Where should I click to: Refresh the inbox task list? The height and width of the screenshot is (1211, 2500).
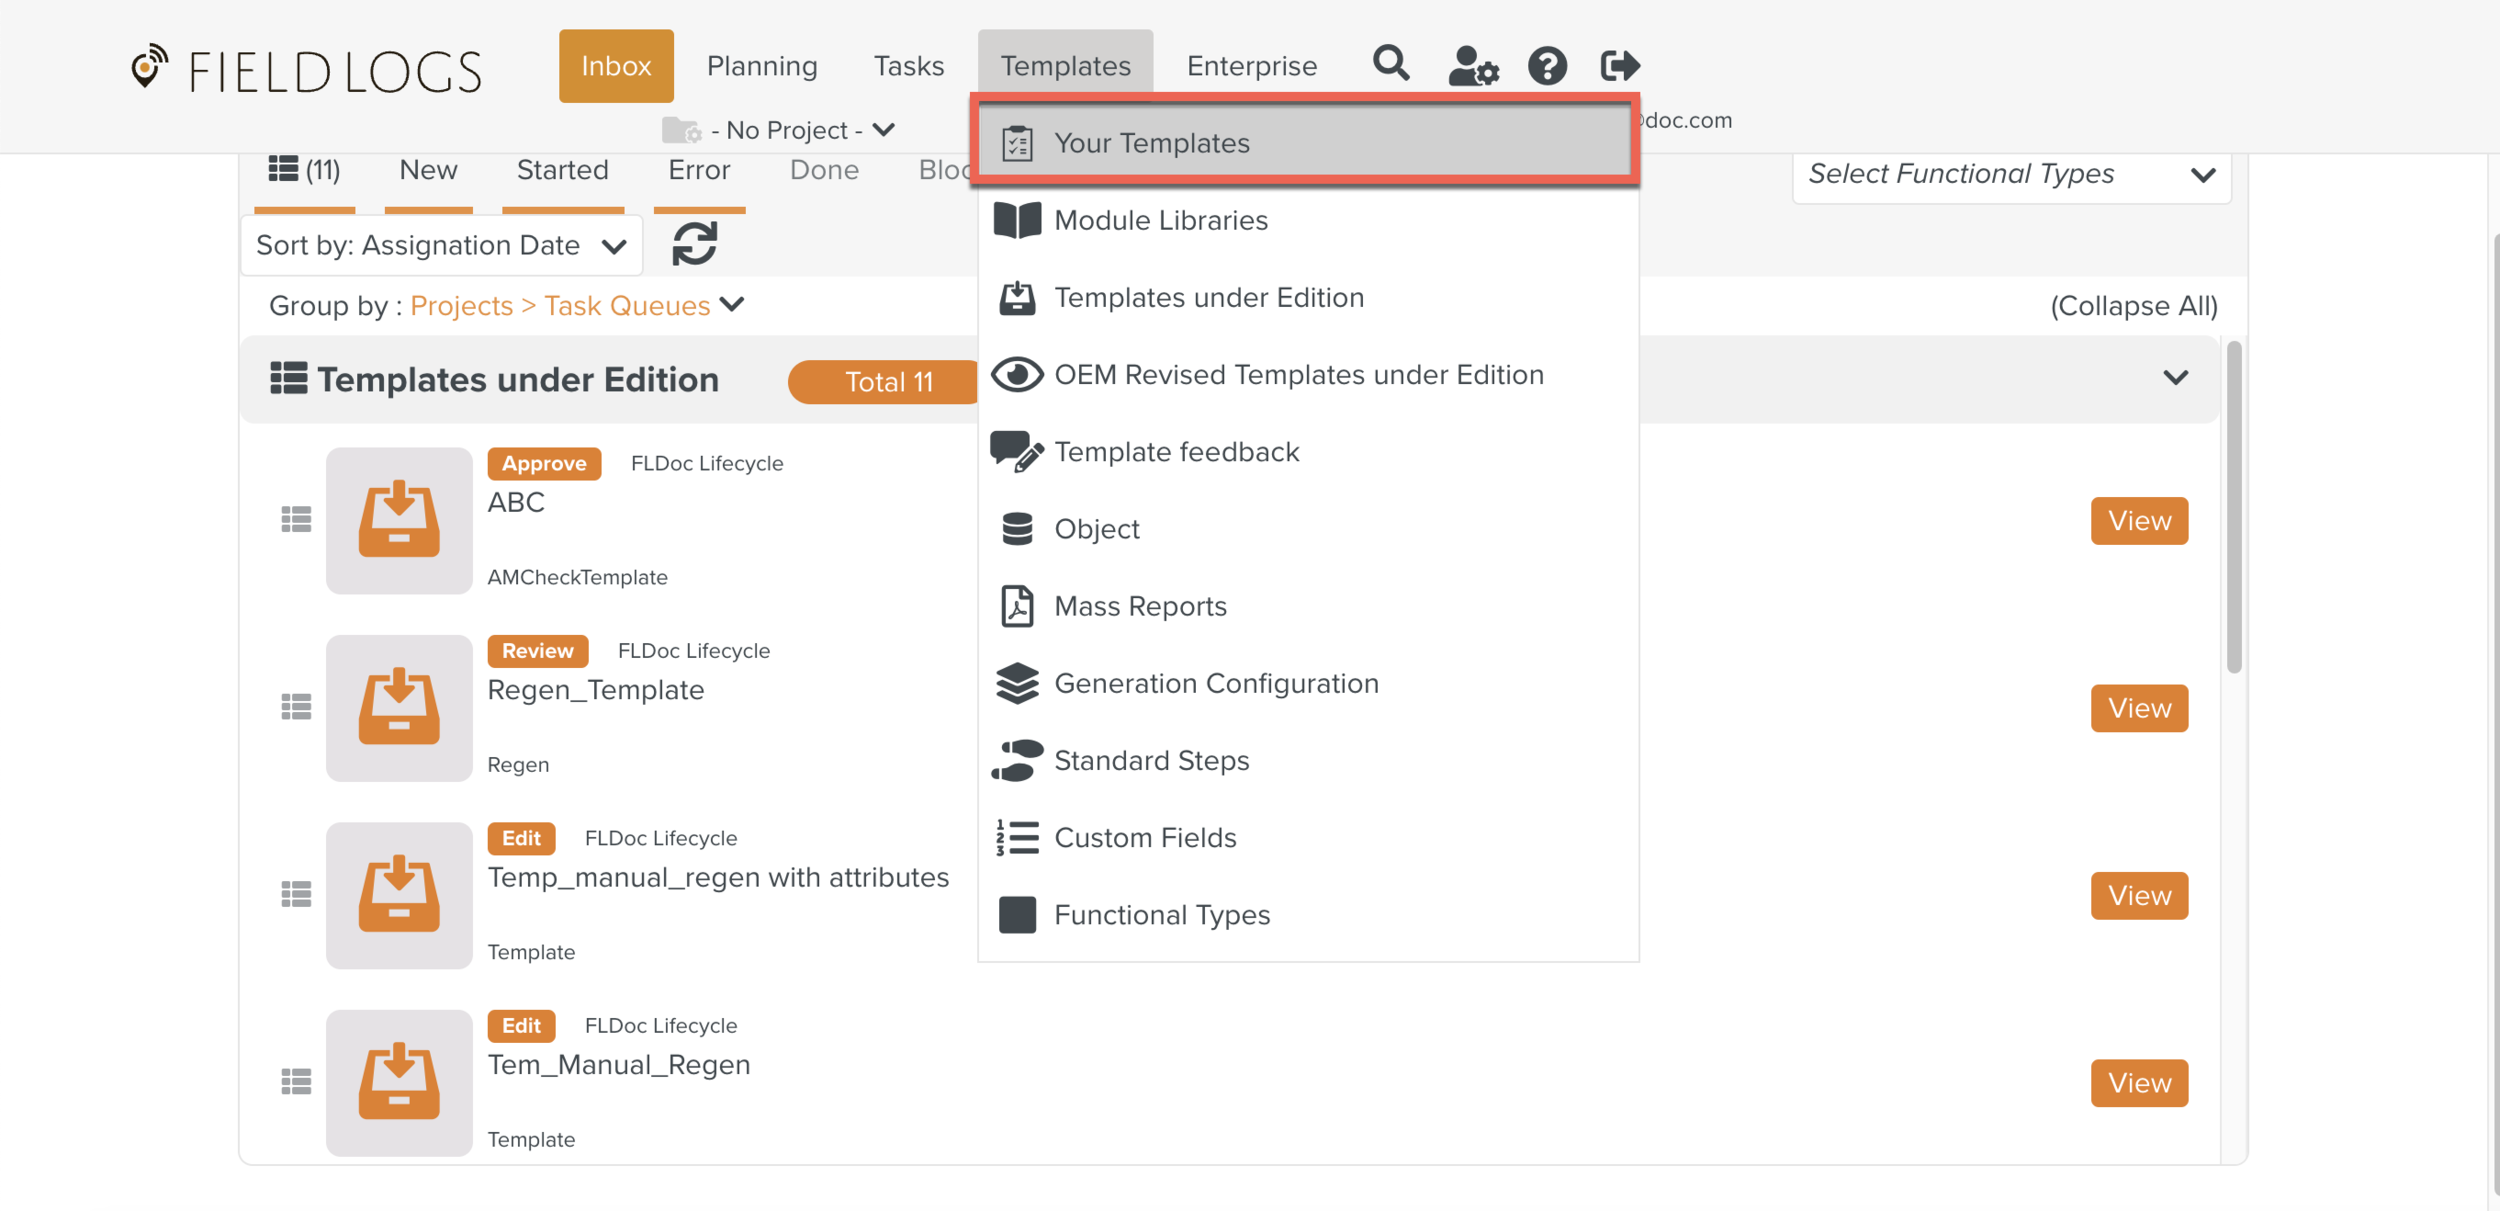click(694, 244)
